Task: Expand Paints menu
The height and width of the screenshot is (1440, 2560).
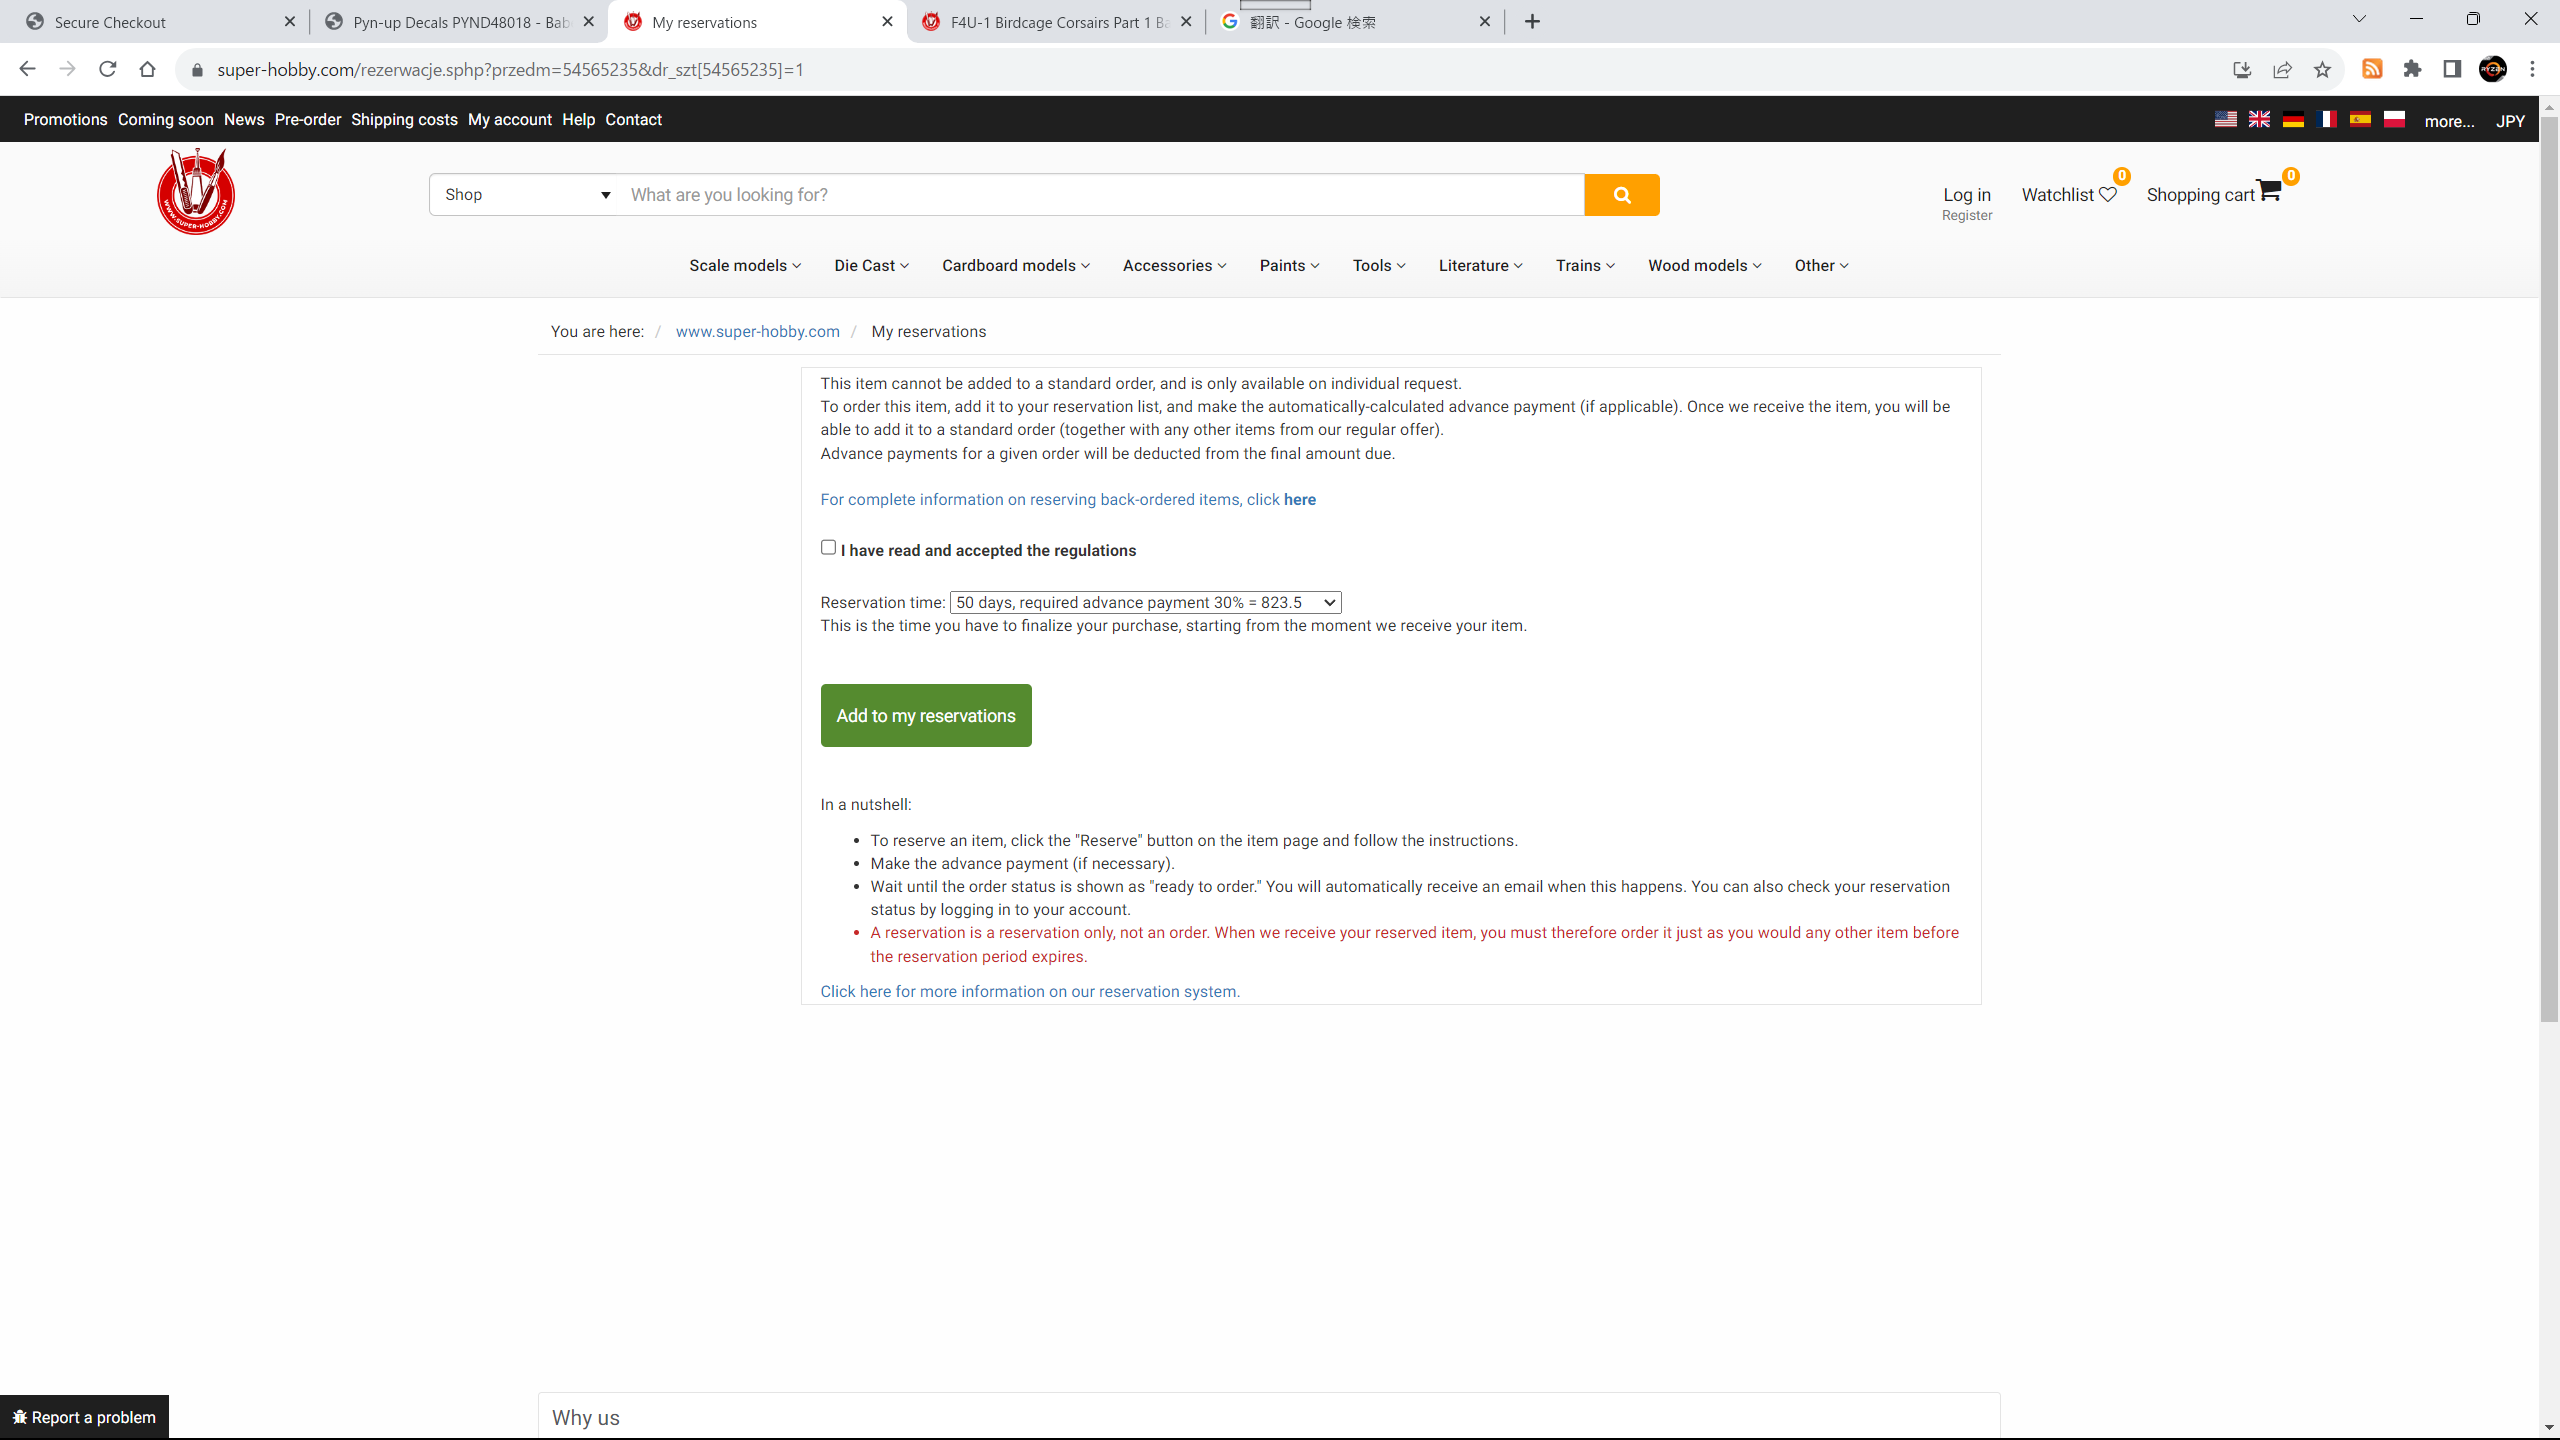Action: pos(1289,265)
